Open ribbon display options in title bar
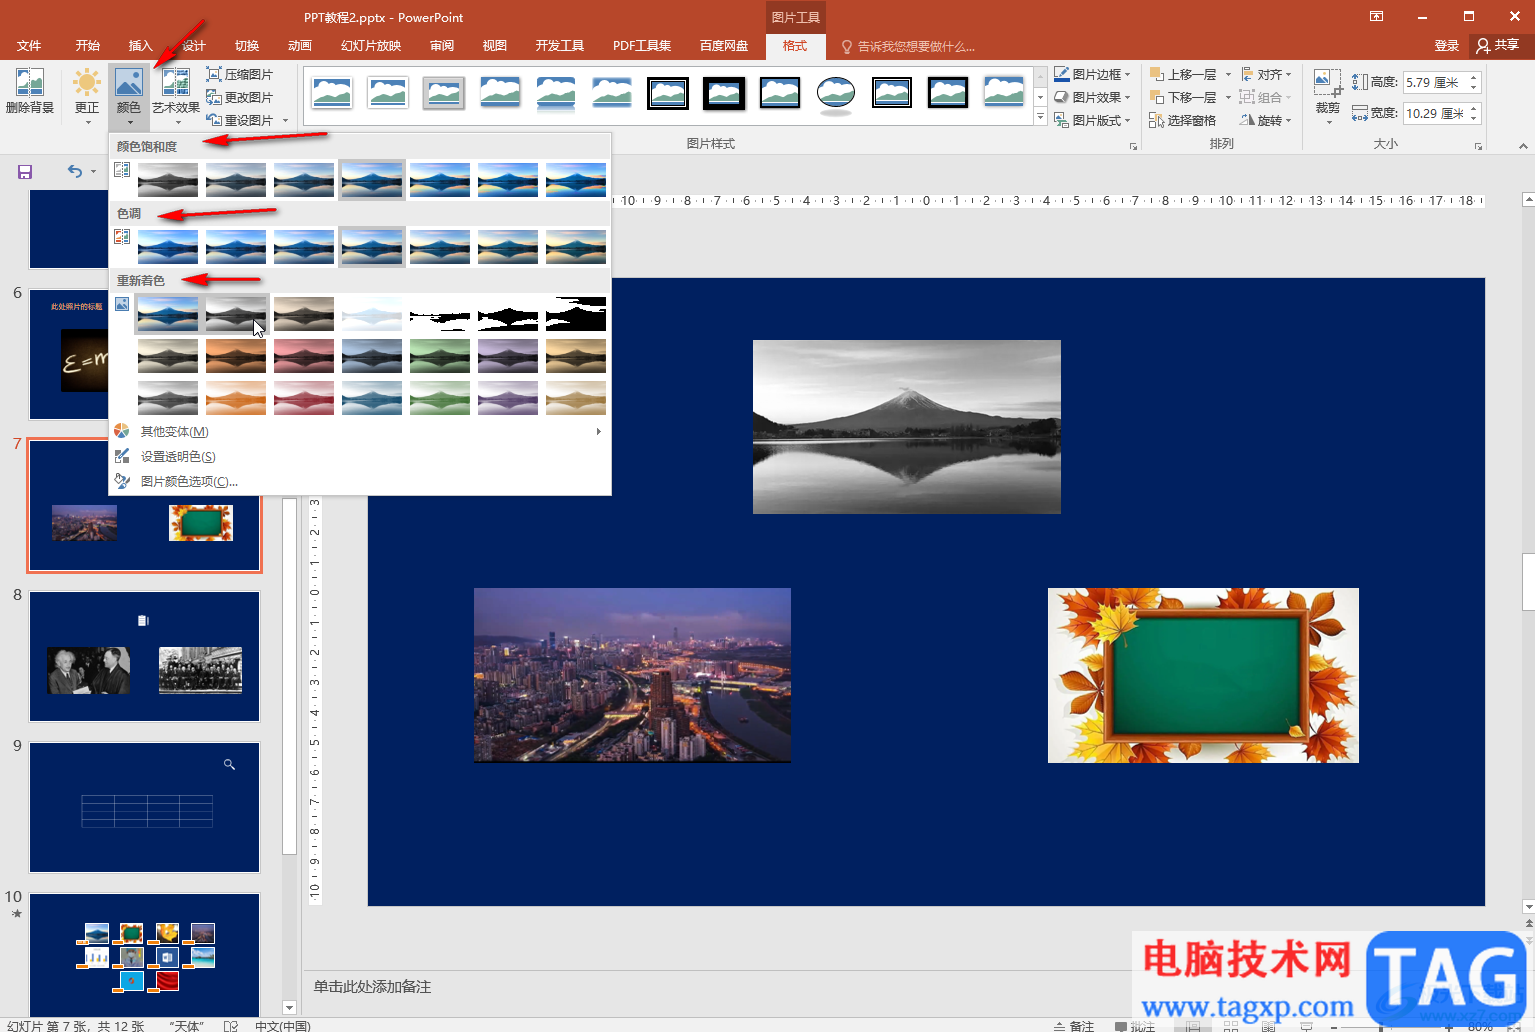The height and width of the screenshot is (1032, 1535). pos(1377,16)
